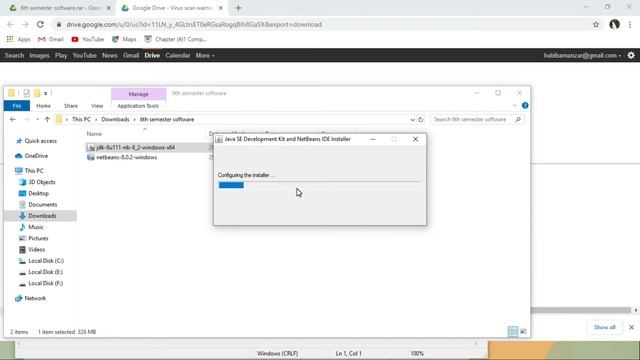This screenshot has width=640, height=360.
Task: Open Google settings gear icon
Action: coord(631,55)
